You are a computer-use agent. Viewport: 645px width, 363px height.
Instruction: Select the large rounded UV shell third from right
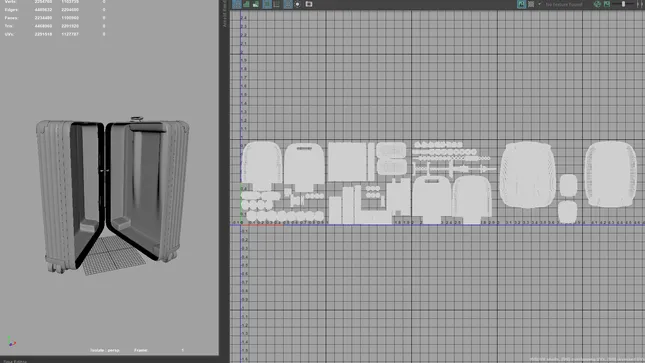click(x=527, y=175)
